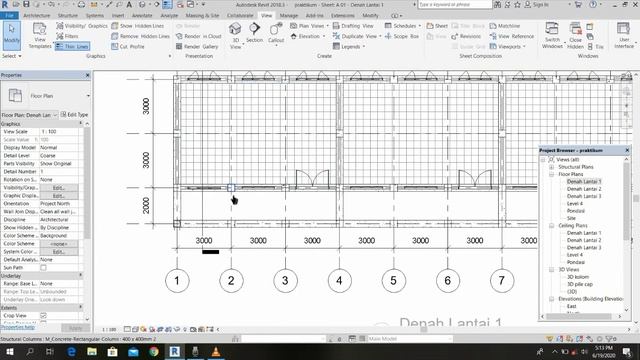Toggle Crop View checkbox
This screenshot has height=360, width=640.
pyautogui.click(x=43, y=316)
